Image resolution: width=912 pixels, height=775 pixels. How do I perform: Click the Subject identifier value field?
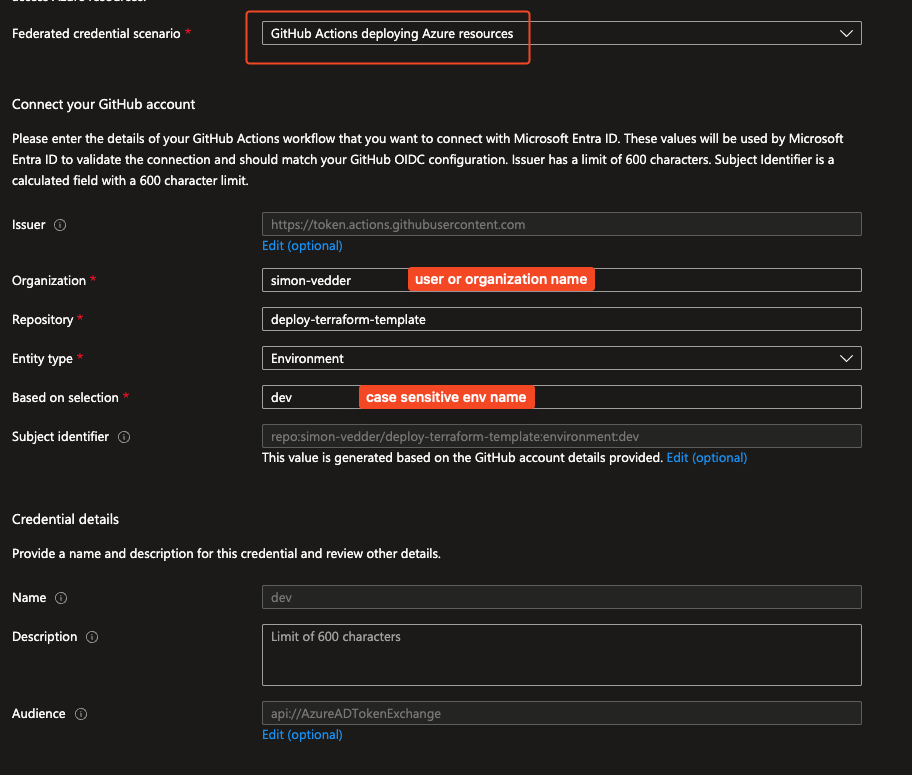tap(561, 436)
